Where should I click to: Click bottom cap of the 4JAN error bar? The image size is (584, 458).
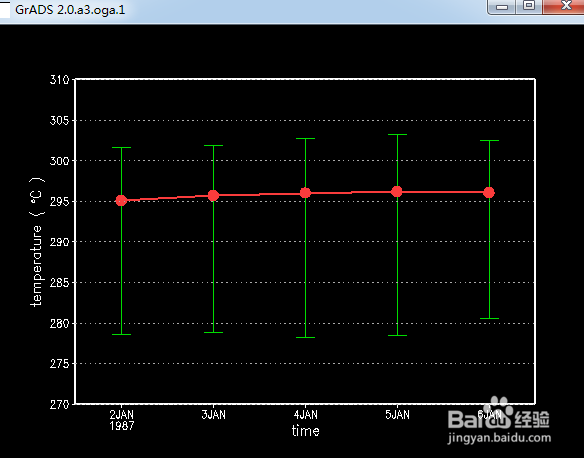click(x=305, y=337)
